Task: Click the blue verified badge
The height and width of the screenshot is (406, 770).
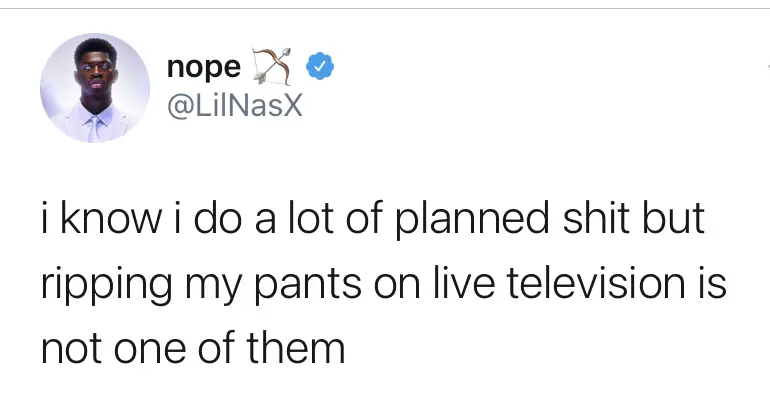Action: (x=316, y=67)
